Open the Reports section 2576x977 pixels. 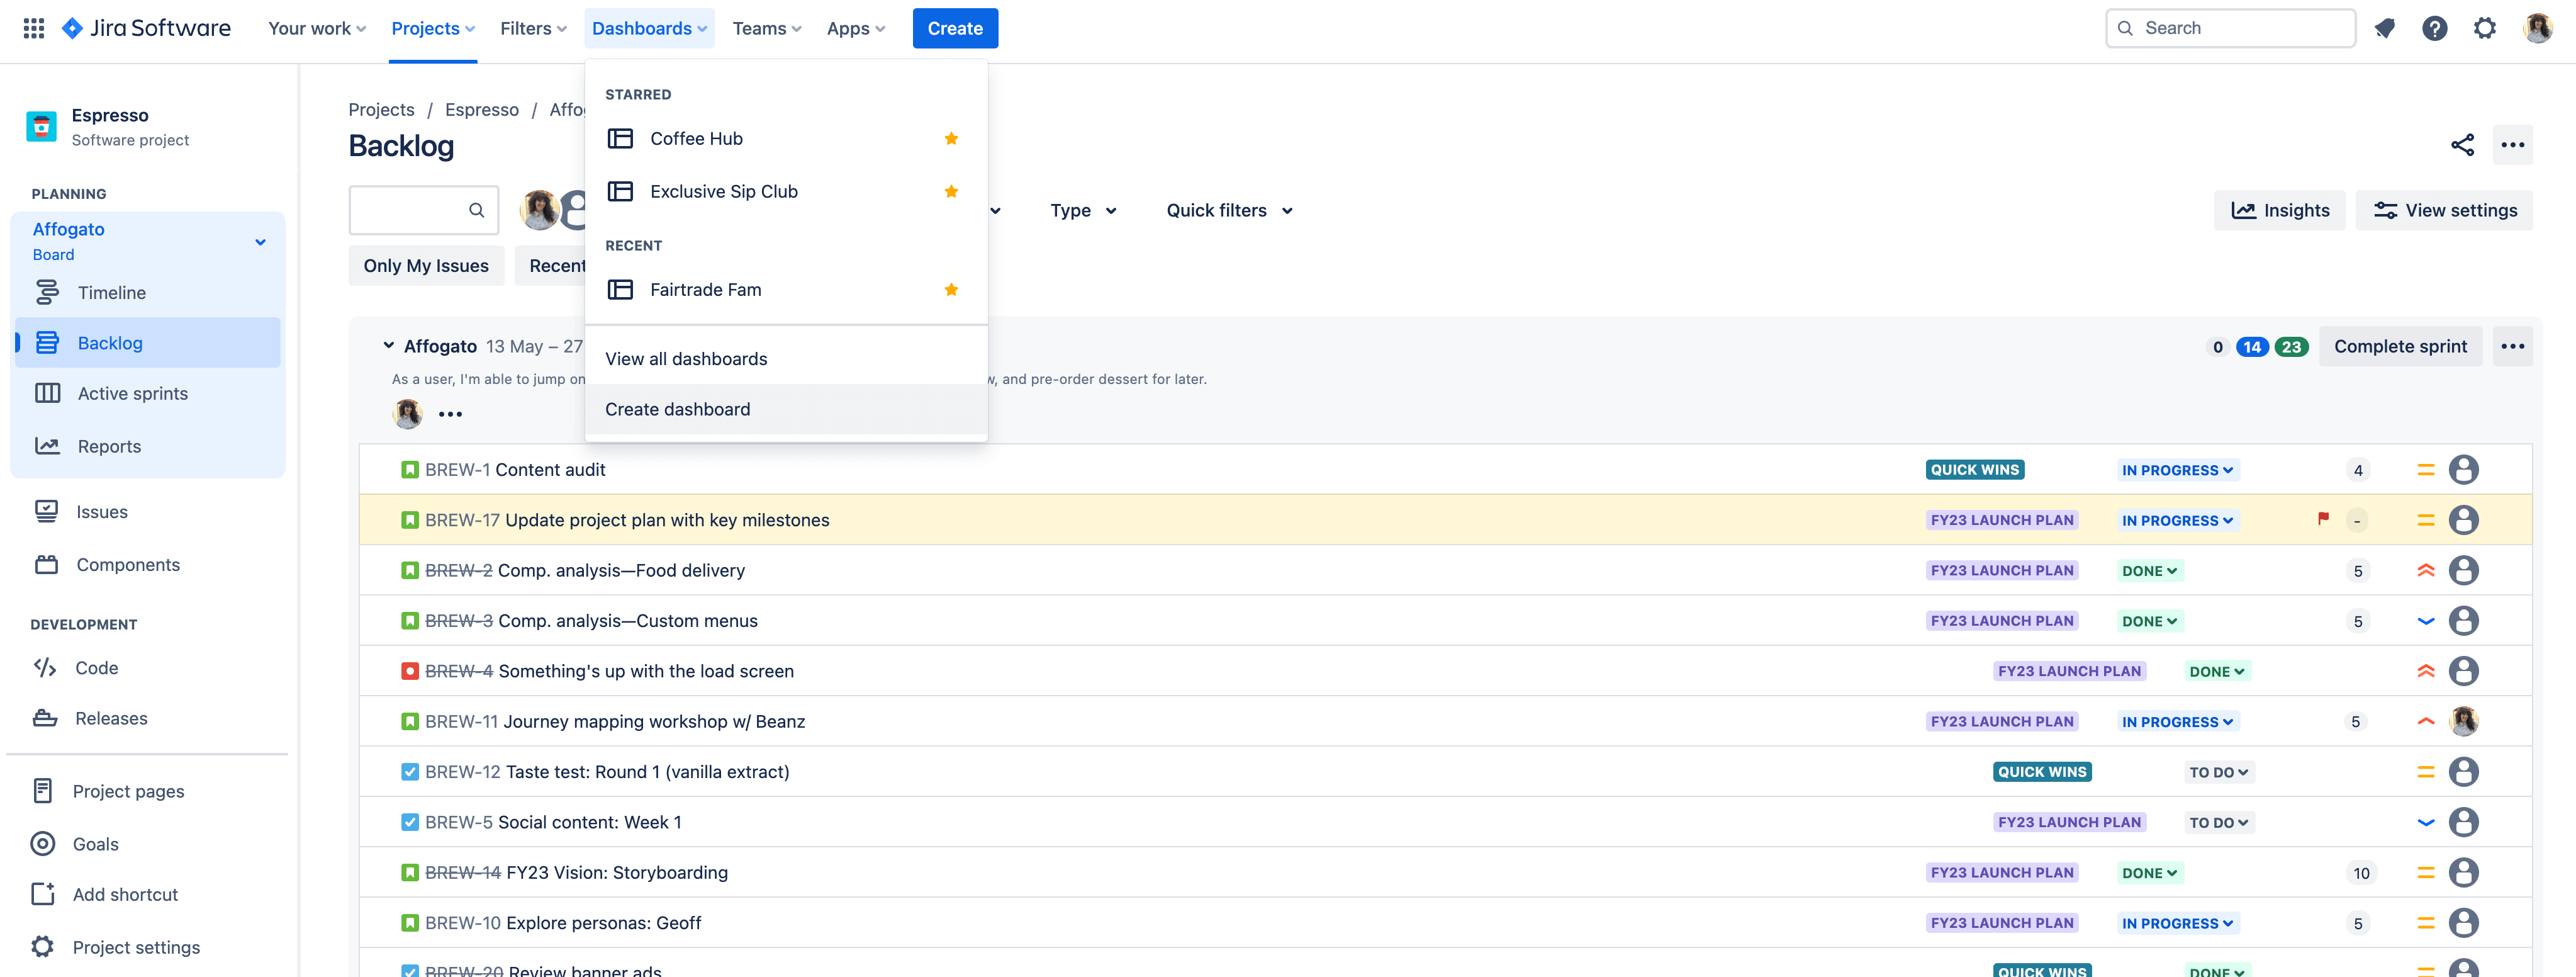(x=108, y=446)
